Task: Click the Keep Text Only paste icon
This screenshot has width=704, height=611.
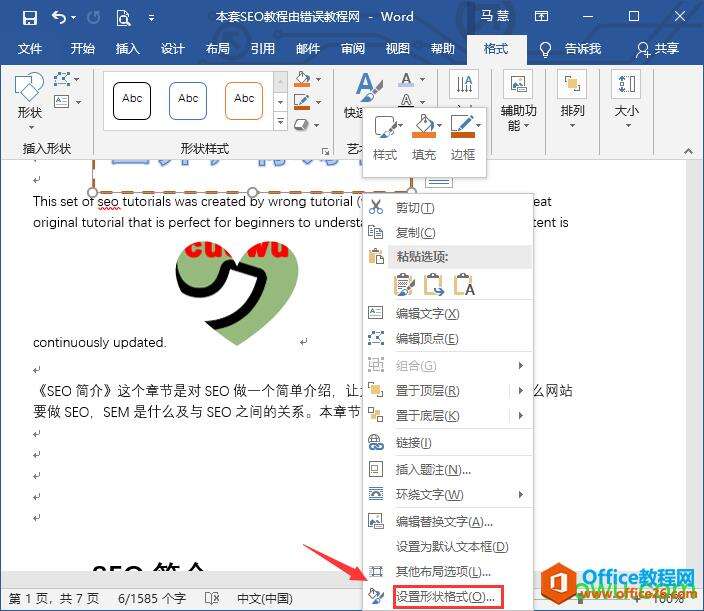Action: click(464, 285)
